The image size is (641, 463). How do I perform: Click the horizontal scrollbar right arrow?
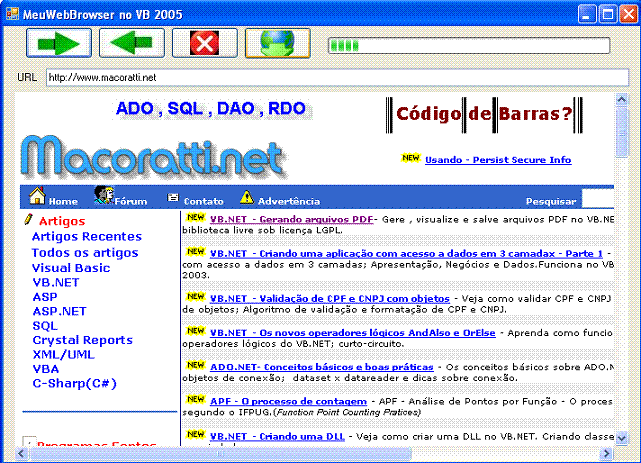[607, 453]
